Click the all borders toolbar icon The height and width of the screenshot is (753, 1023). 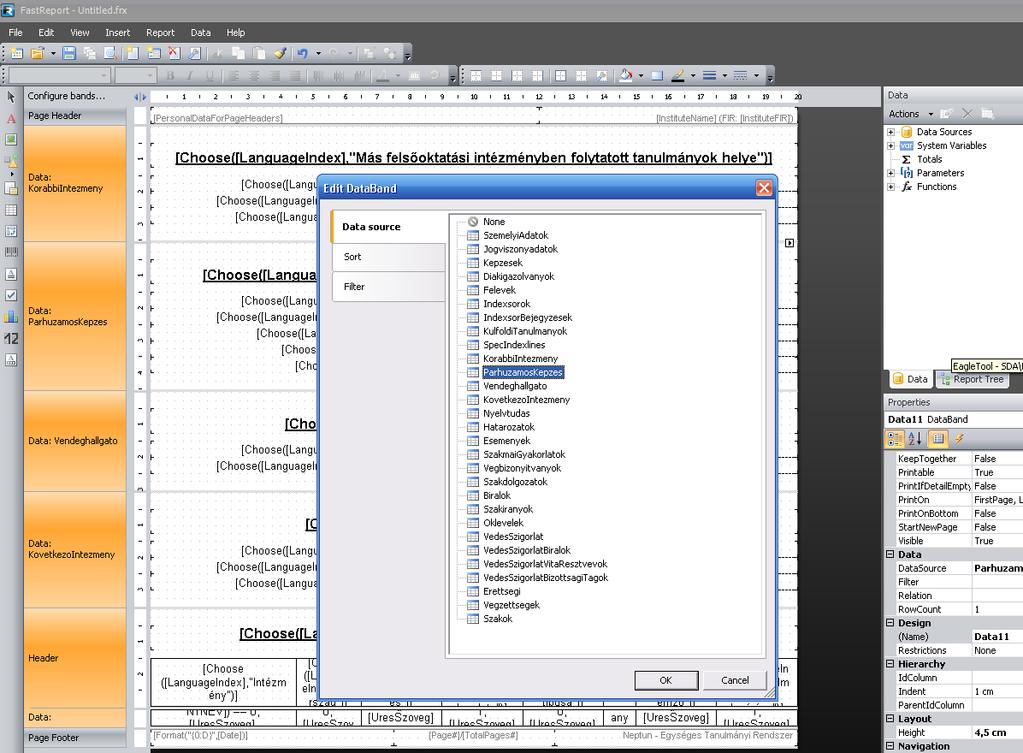(560, 76)
